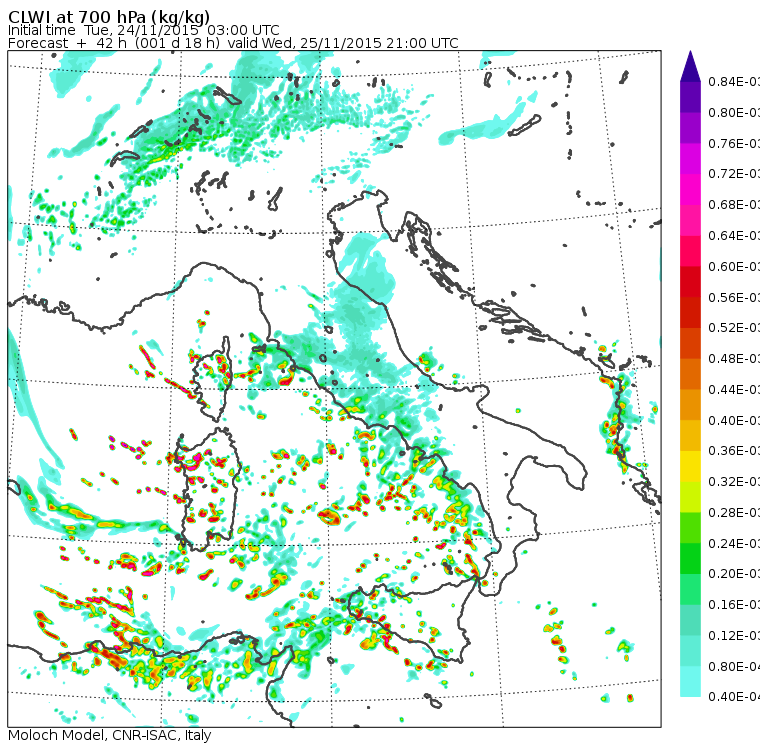Click the 0.56E-03 colorbar label
This screenshot has height=749, width=760.
click(x=733, y=297)
